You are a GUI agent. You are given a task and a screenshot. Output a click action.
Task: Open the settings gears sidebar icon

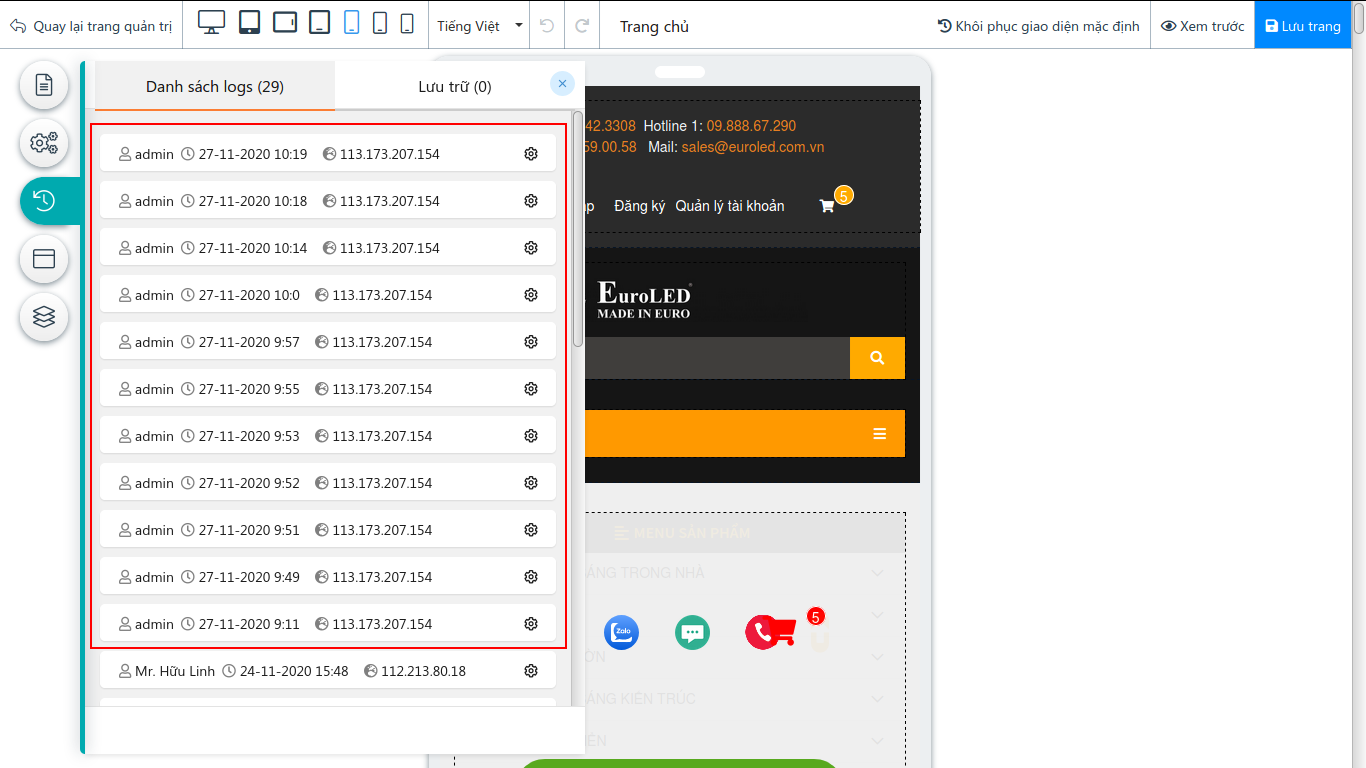click(44, 143)
